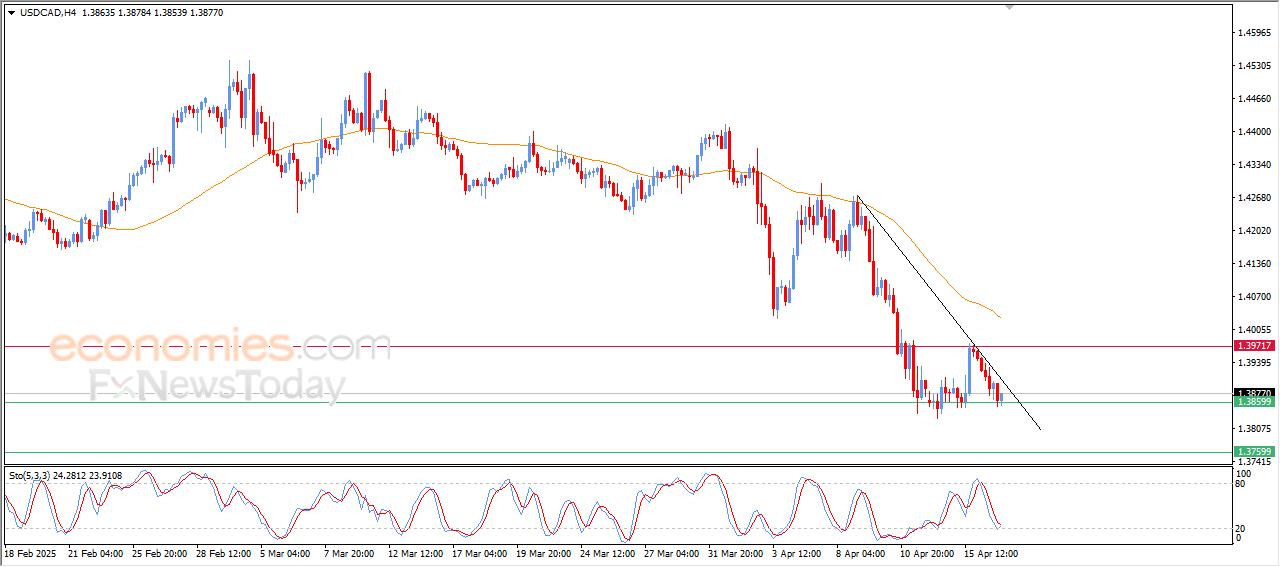Click the 8 Apr 04:00 time label
The image size is (1280, 567).
[x=862, y=553]
